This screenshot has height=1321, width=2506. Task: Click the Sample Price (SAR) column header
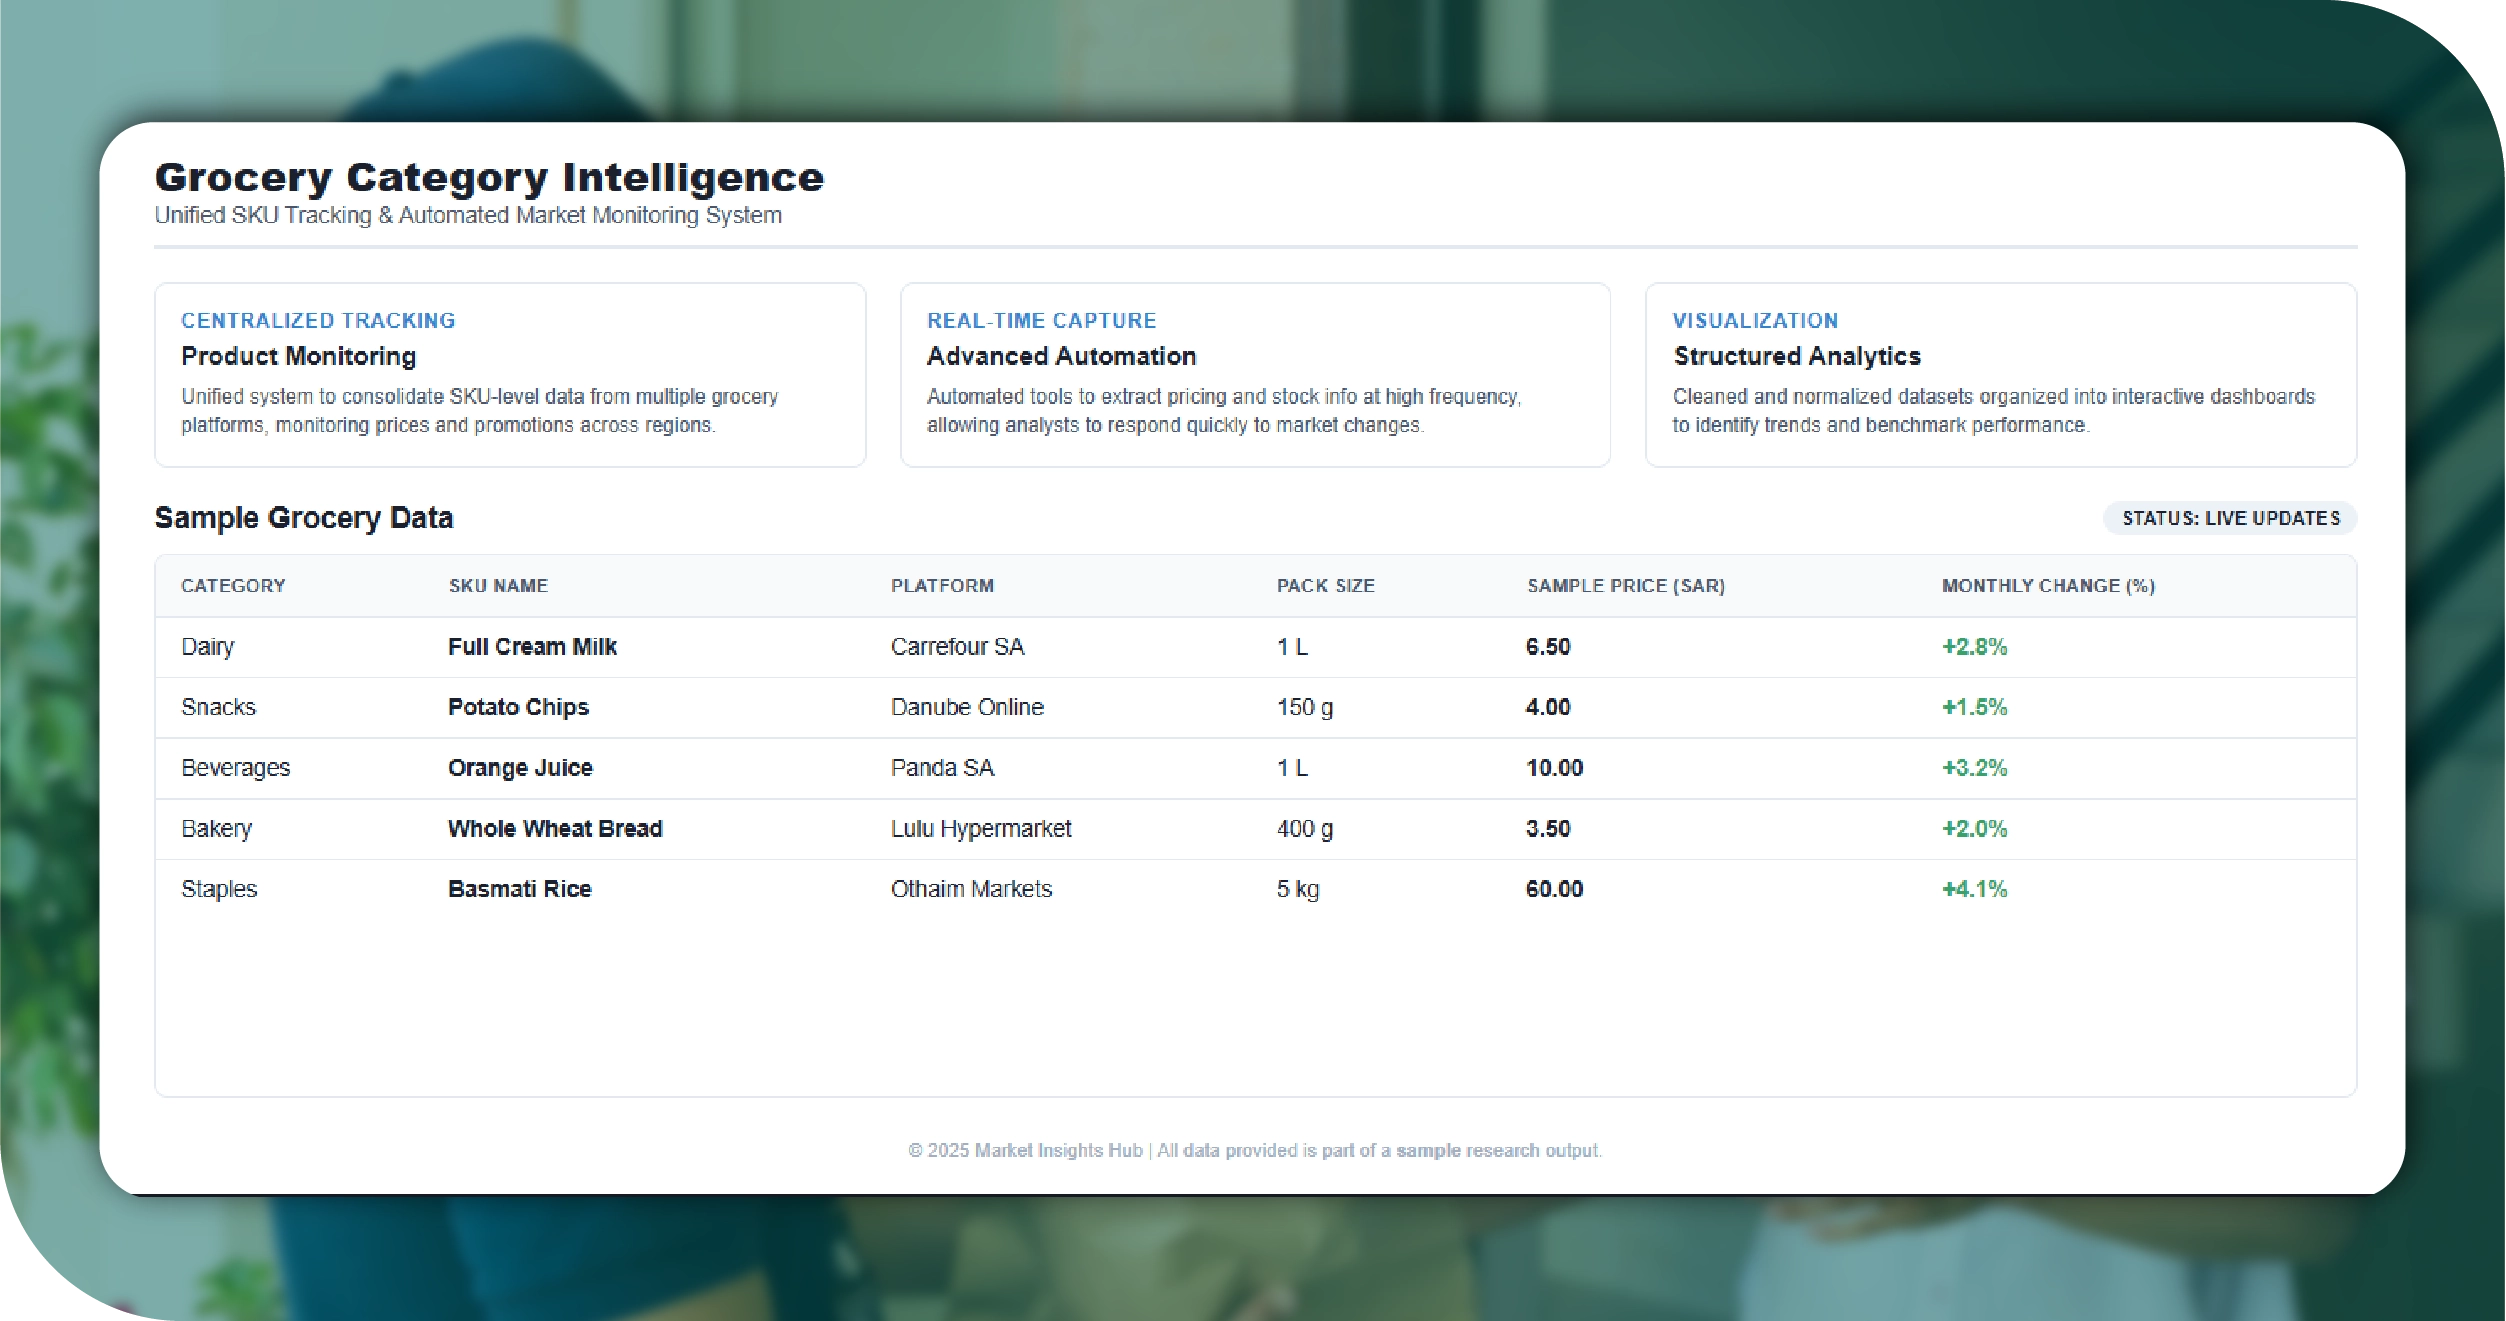click(x=1625, y=586)
